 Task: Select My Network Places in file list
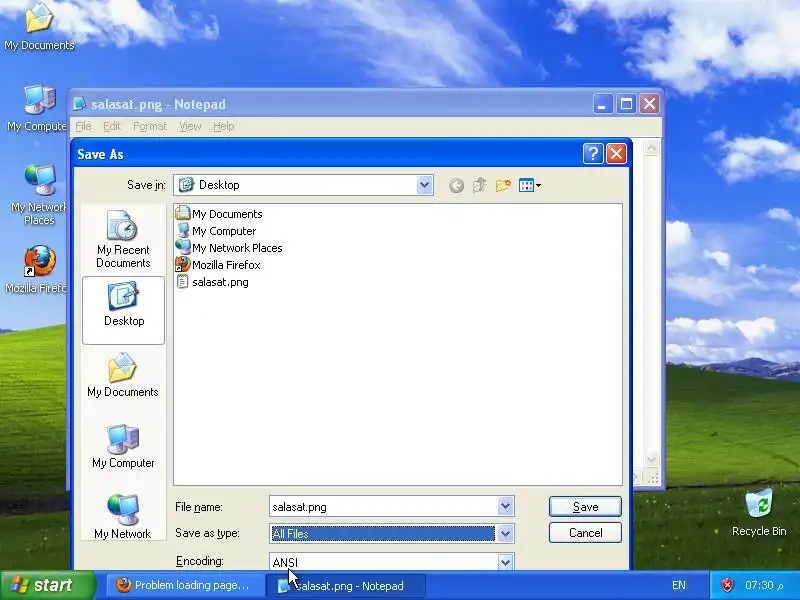(229, 248)
